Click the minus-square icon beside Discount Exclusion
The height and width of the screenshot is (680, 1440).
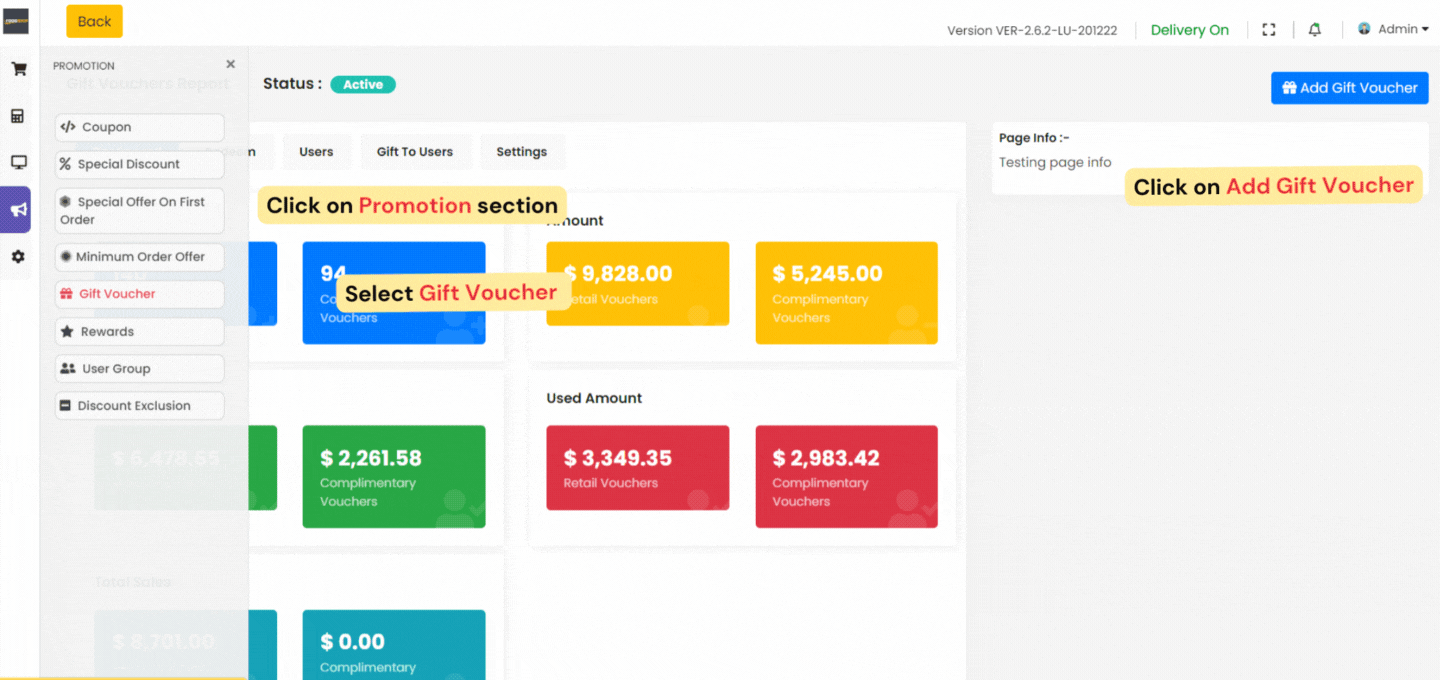pos(66,405)
